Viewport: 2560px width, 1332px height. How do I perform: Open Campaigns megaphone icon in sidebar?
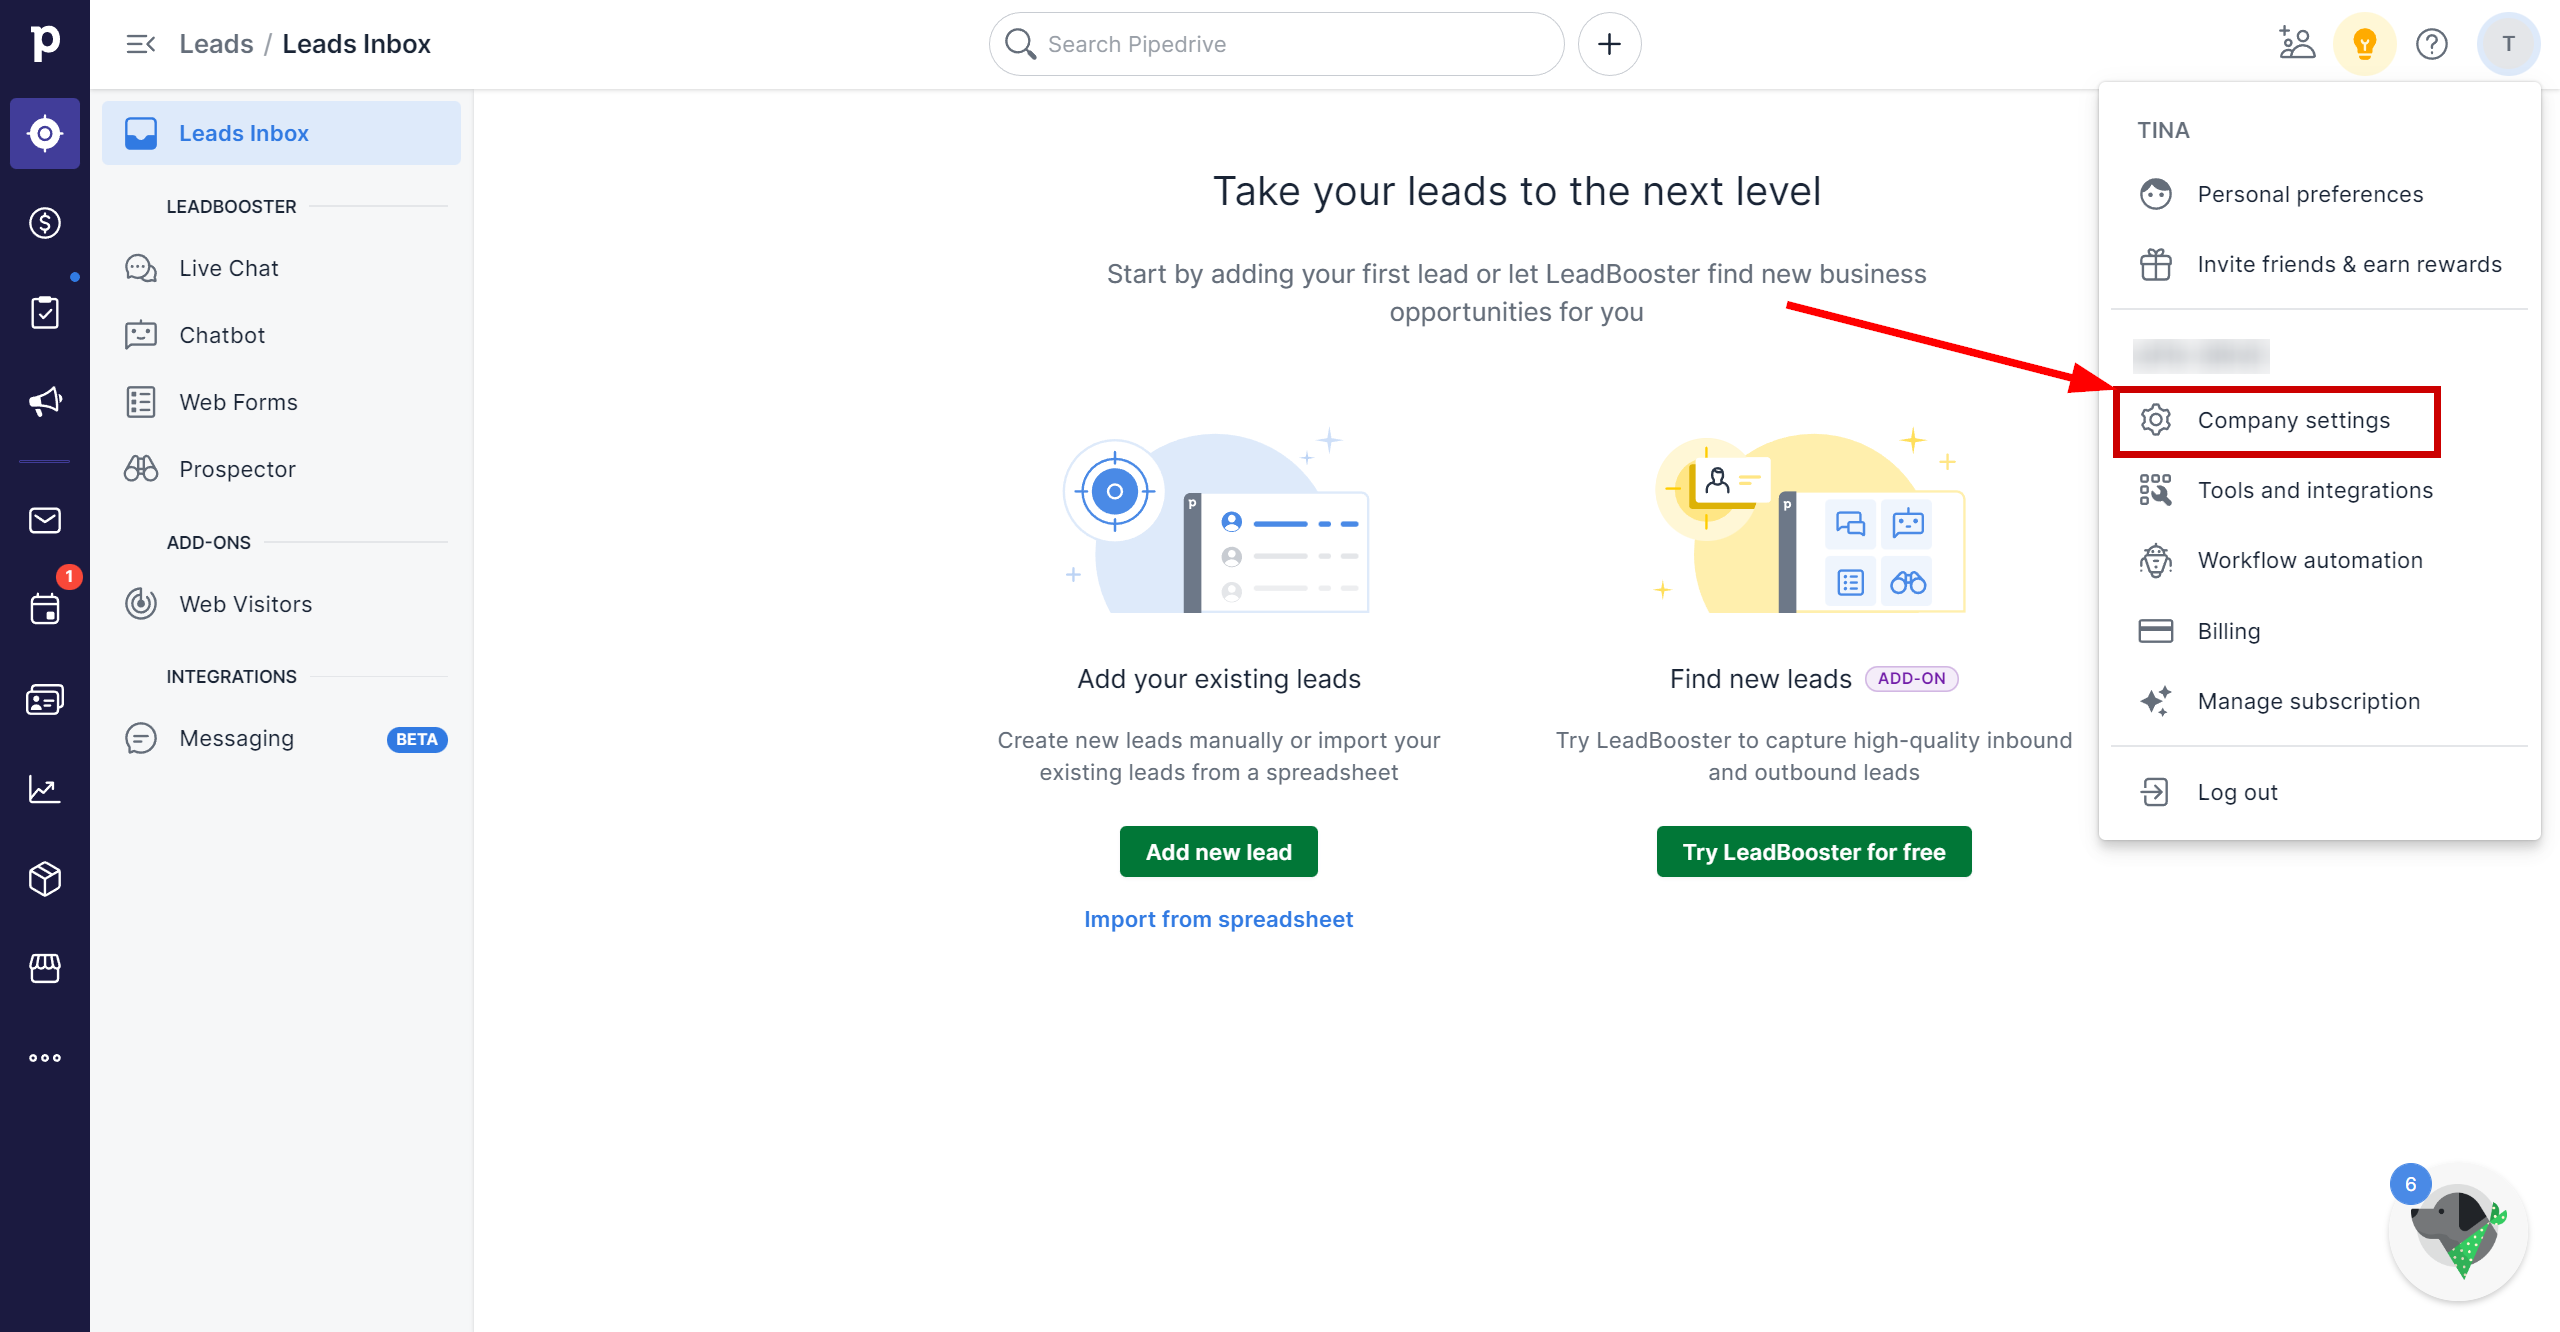click(45, 402)
